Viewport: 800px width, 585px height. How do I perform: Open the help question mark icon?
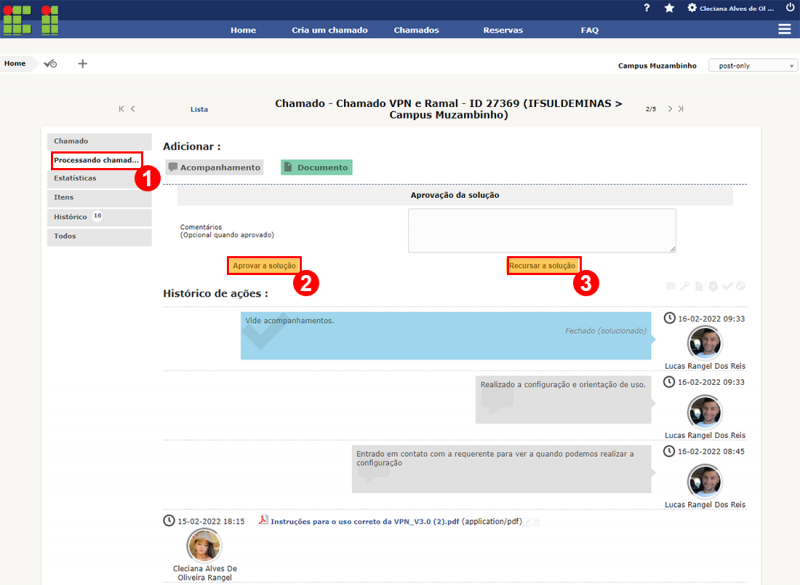pos(646,8)
